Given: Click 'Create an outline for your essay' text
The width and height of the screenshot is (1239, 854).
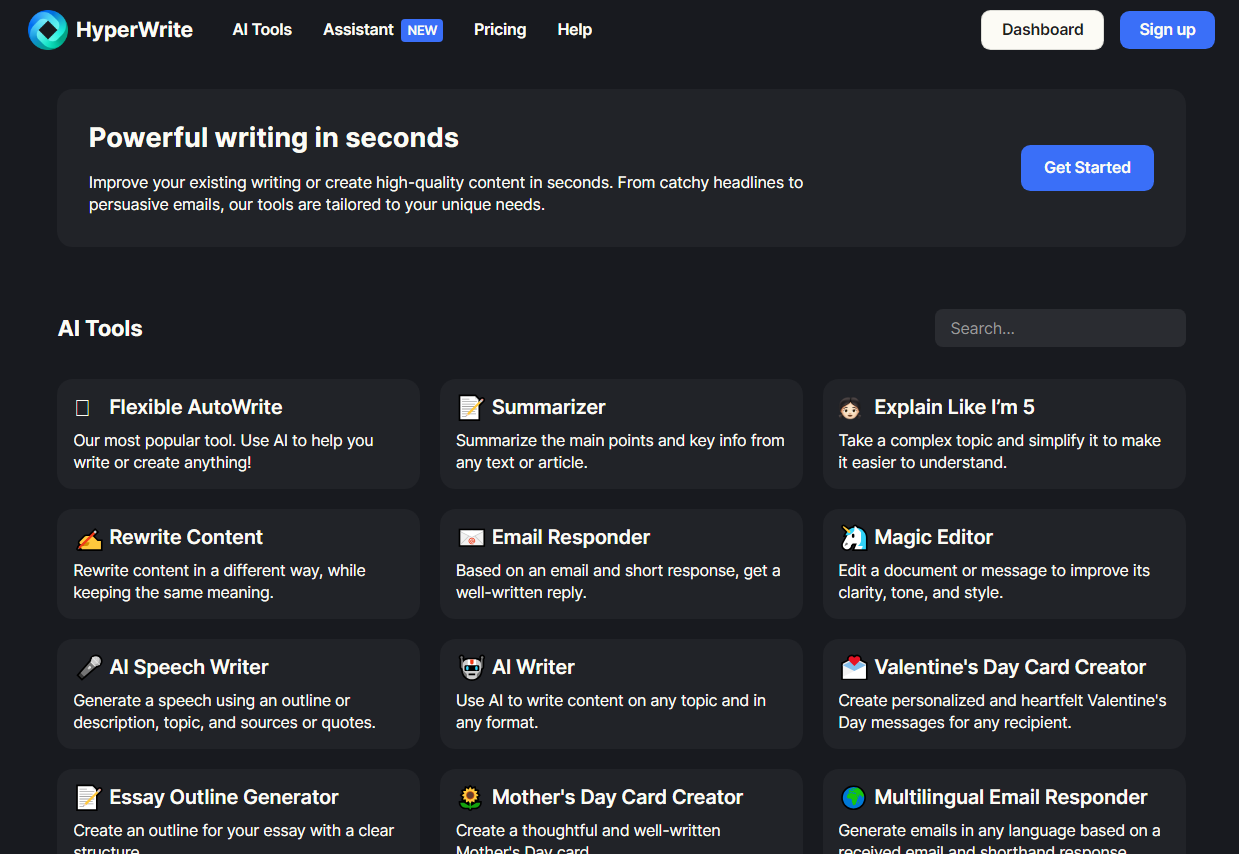Looking at the screenshot, I should click(x=234, y=840).
